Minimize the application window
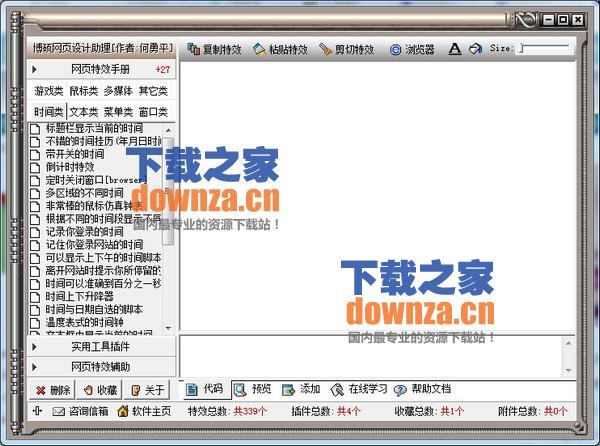This screenshot has width=600, height=446. coord(548,20)
